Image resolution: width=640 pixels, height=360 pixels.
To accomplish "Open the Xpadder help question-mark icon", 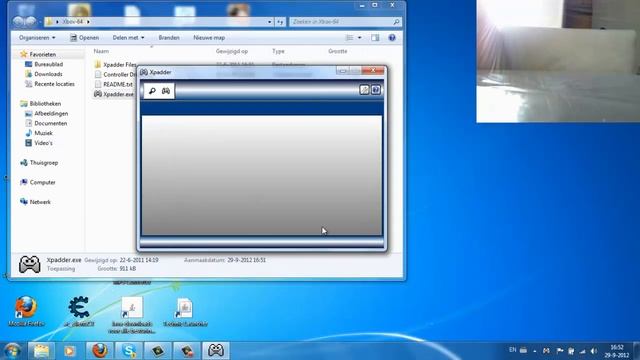I will 376,90.
